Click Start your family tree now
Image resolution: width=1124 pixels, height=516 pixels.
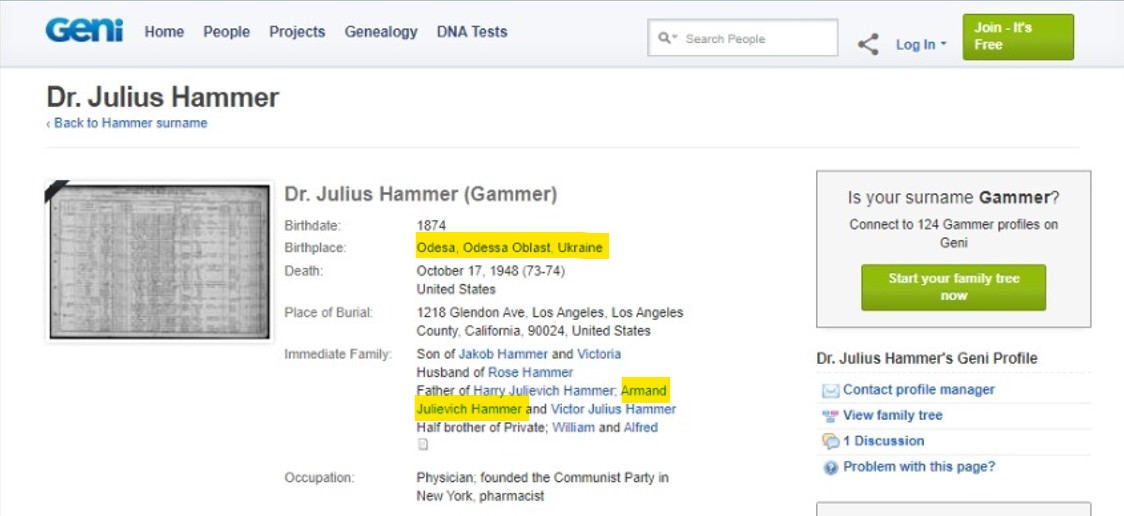coord(953,287)
